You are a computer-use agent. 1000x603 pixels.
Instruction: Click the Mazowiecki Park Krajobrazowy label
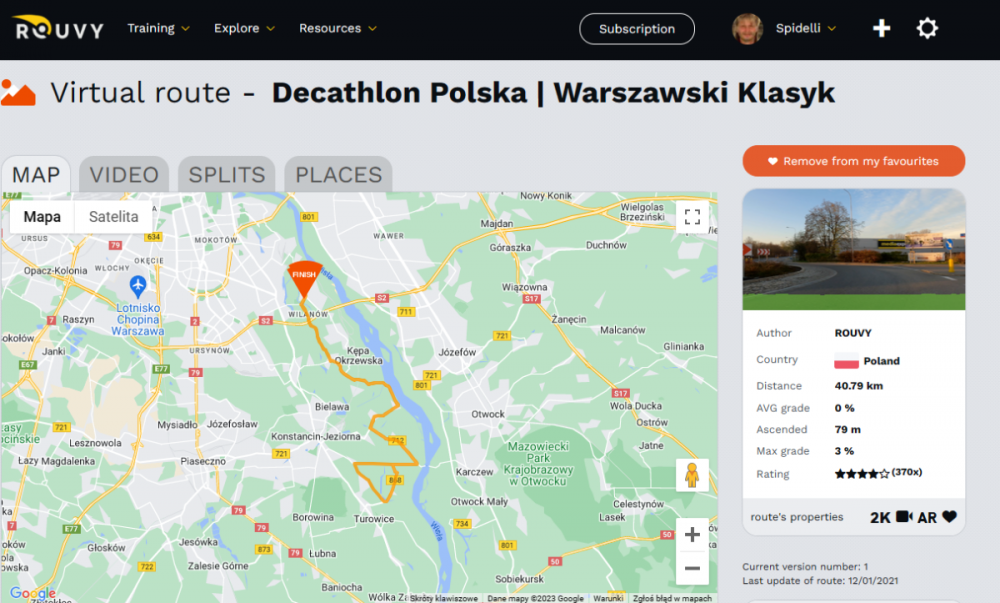[538, 464]
